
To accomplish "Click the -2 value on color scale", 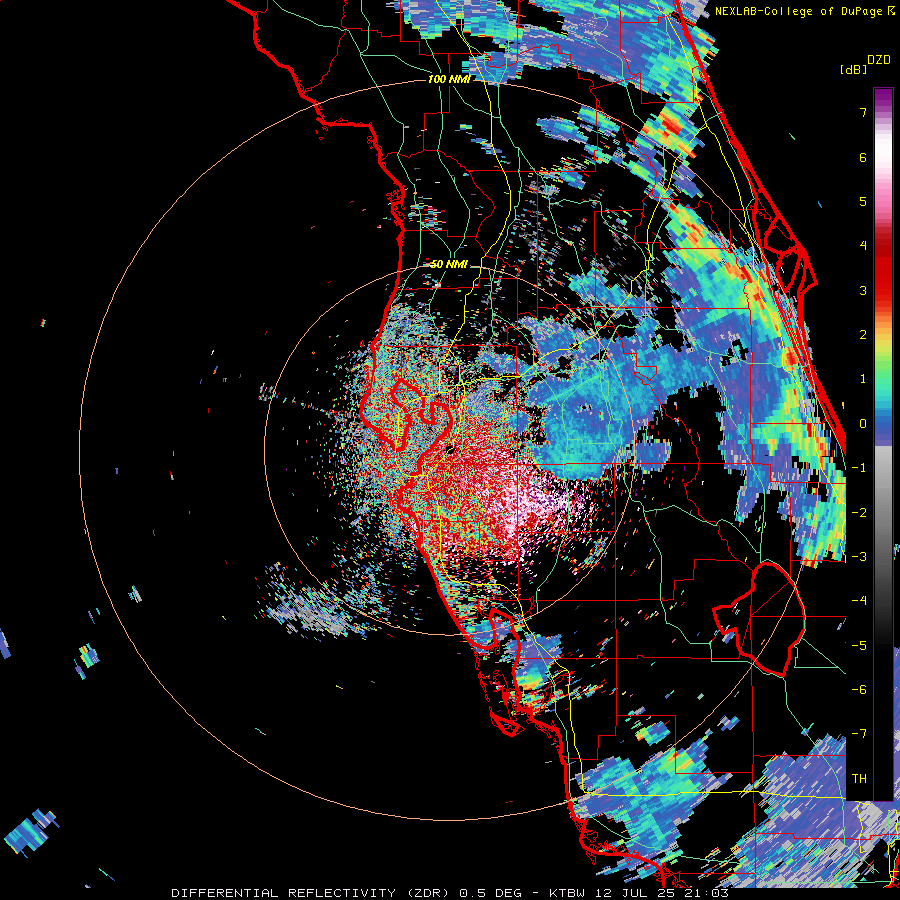I will pyautogui.click(x=859, y=513).
